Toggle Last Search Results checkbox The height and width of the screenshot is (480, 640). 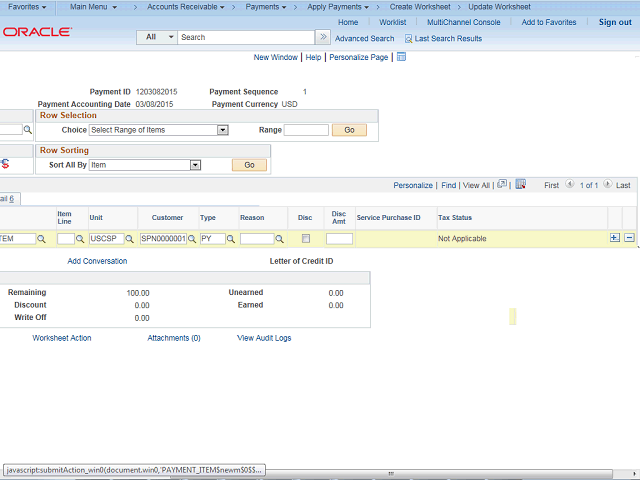pos(408,39)
